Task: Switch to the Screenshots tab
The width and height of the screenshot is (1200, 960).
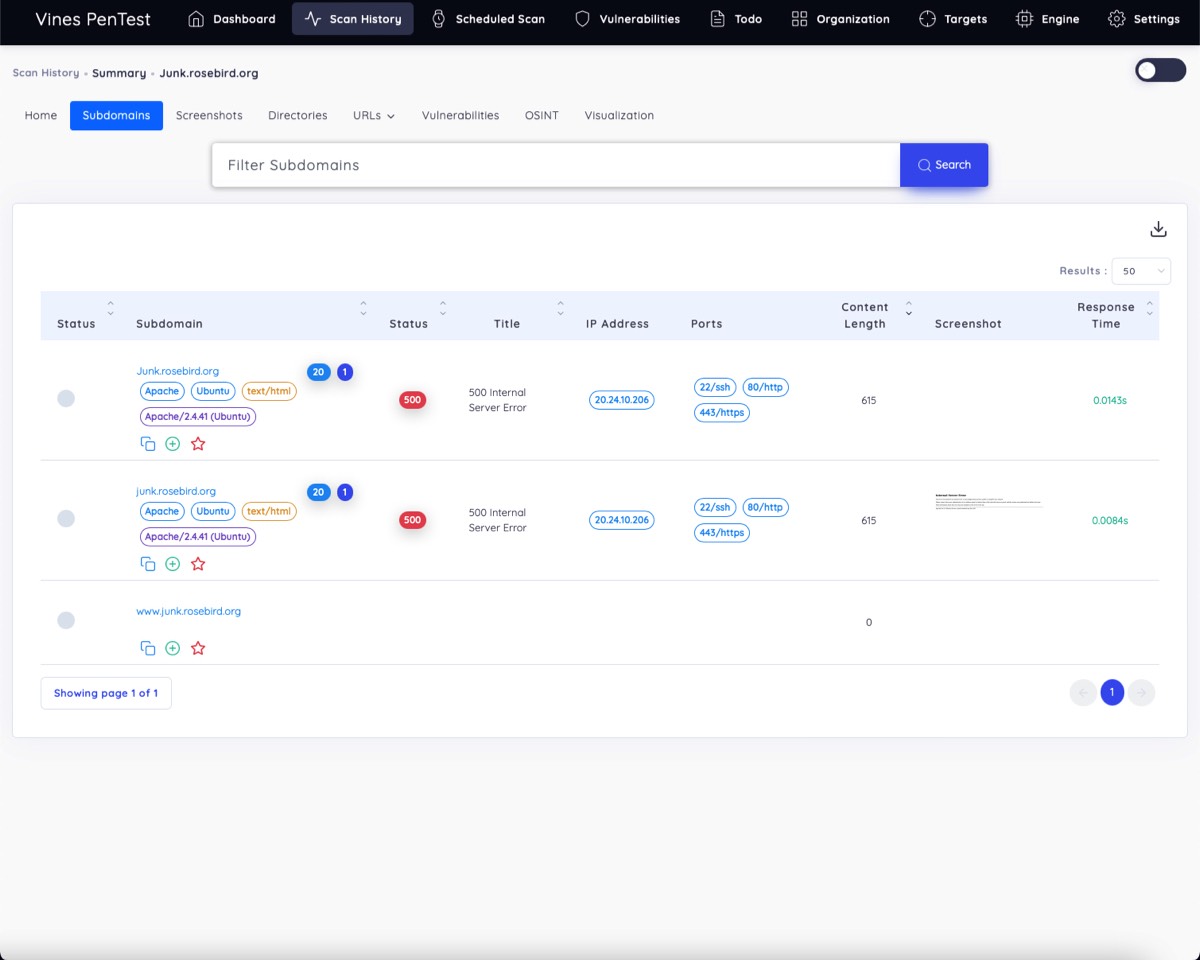Action: pyautogui.click(x=209, y=116)
